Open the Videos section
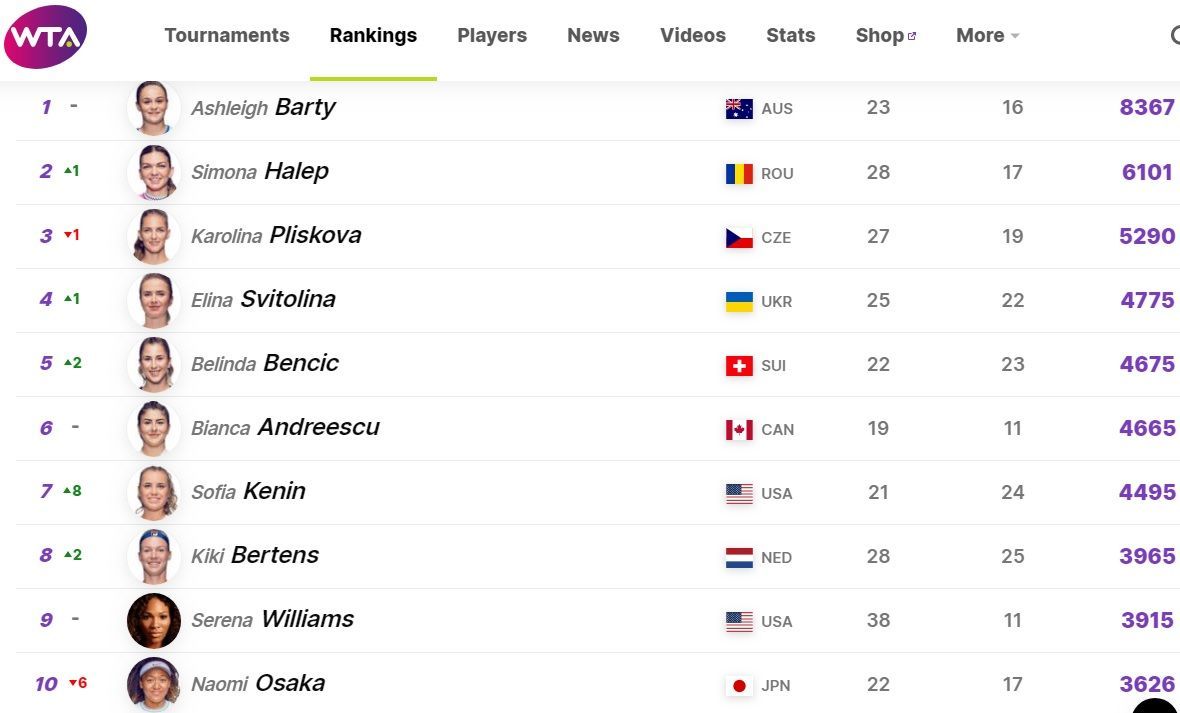The image size is (1180, 713). 693,36
